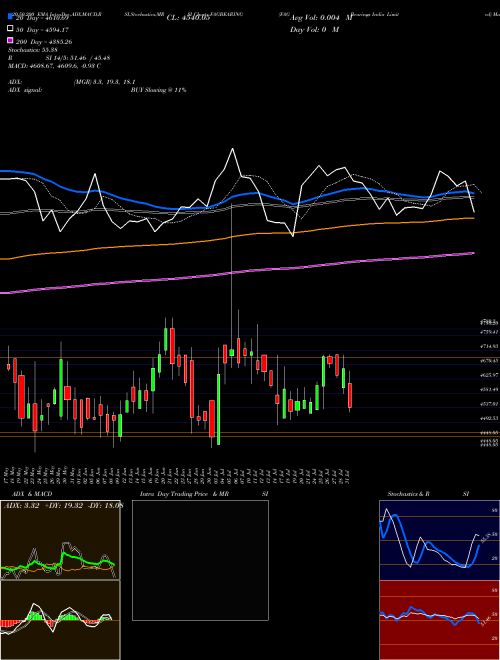Click the Stochastics: 55.38 reading
Viewport: 500px width, 660px height.
tap(32, 50)
